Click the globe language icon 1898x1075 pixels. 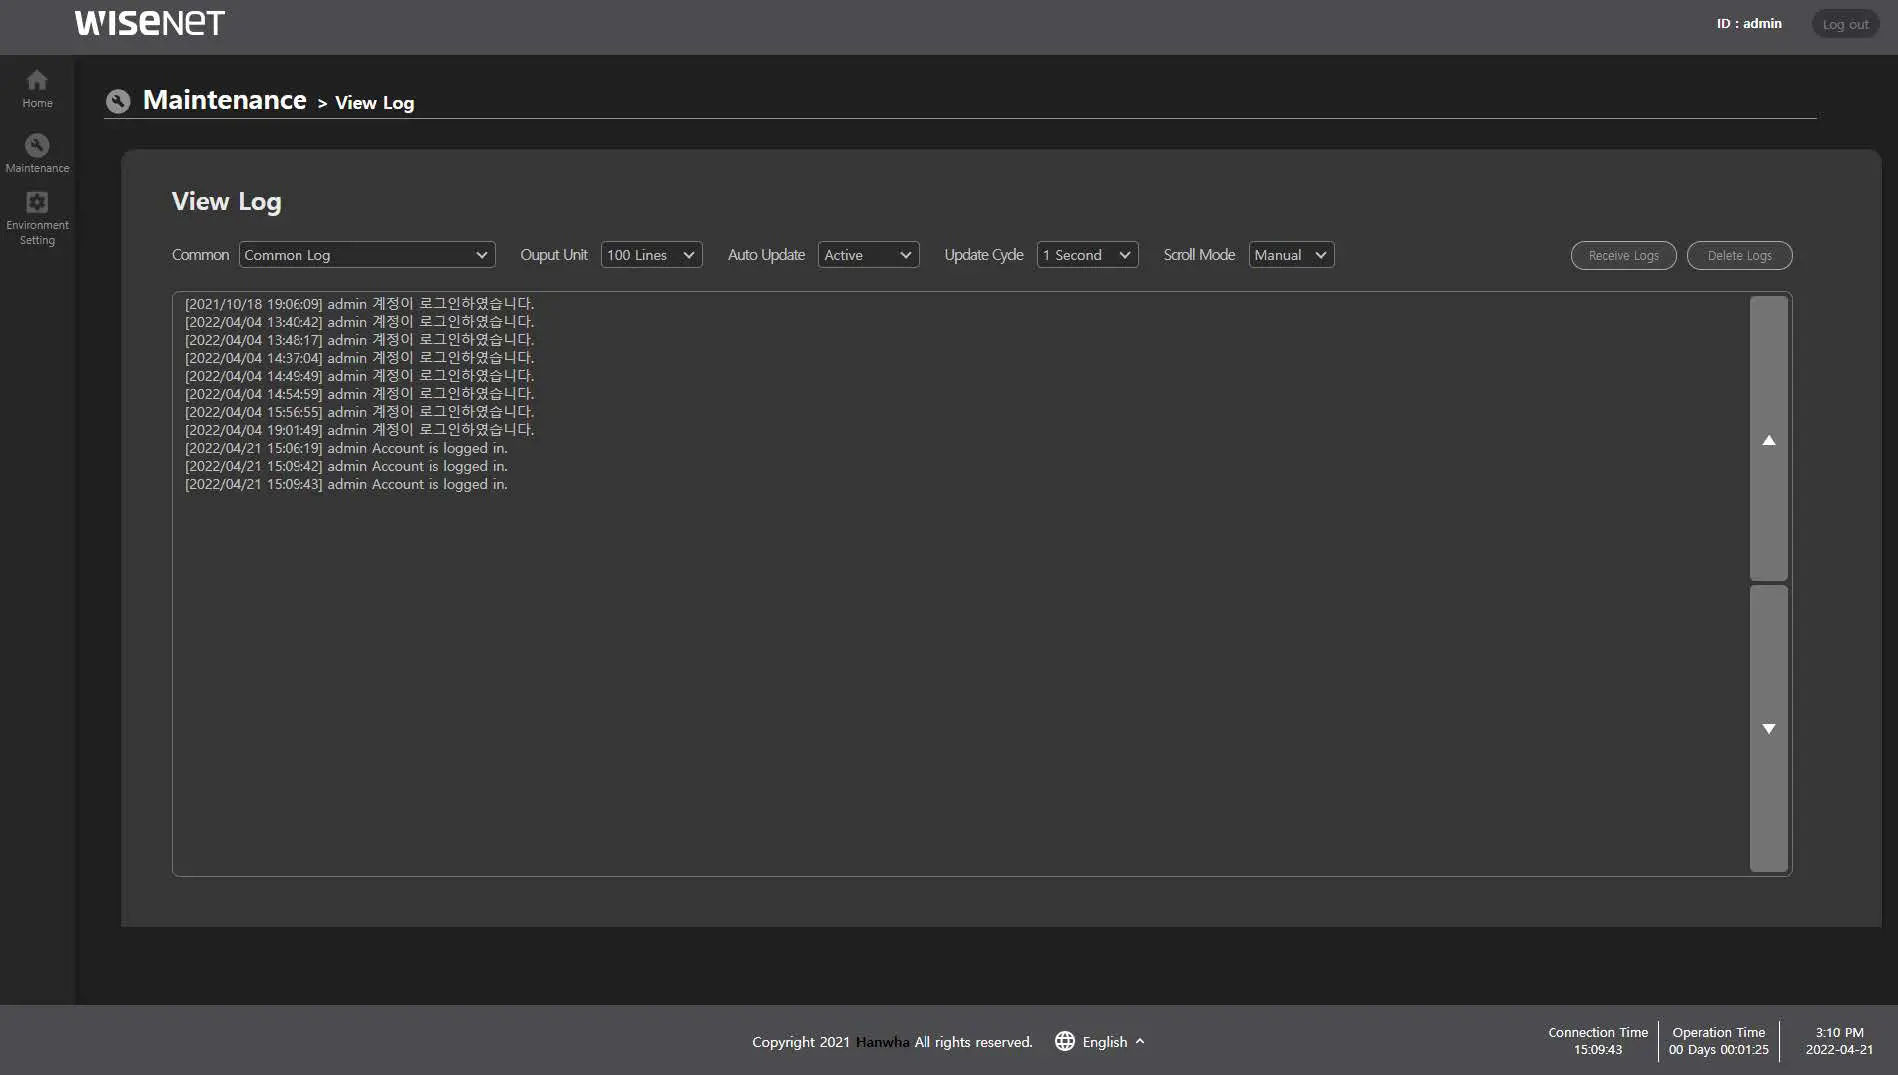point(1065,1041)
